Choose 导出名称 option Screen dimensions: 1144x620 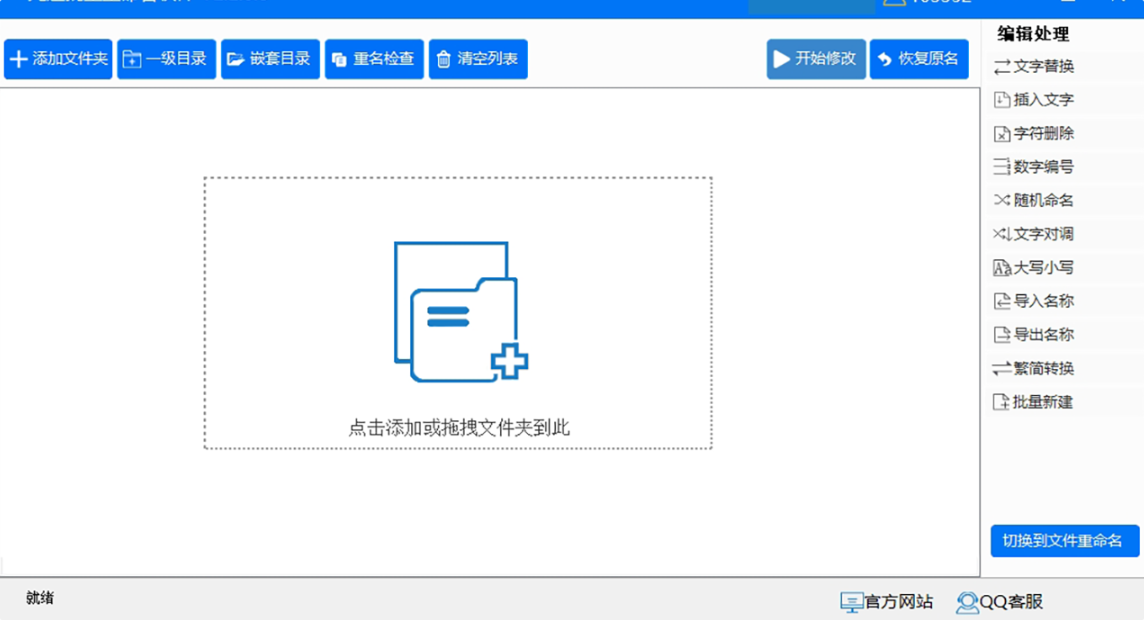(x=1034, y=335)
